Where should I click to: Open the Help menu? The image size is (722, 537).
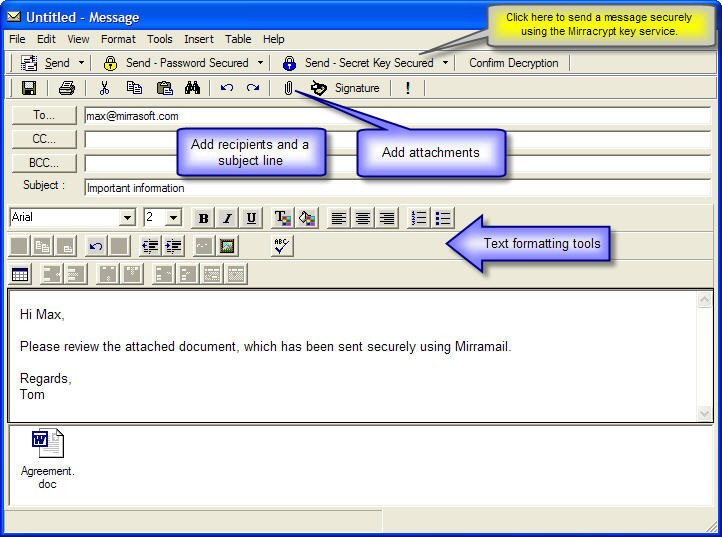point(274,39)
